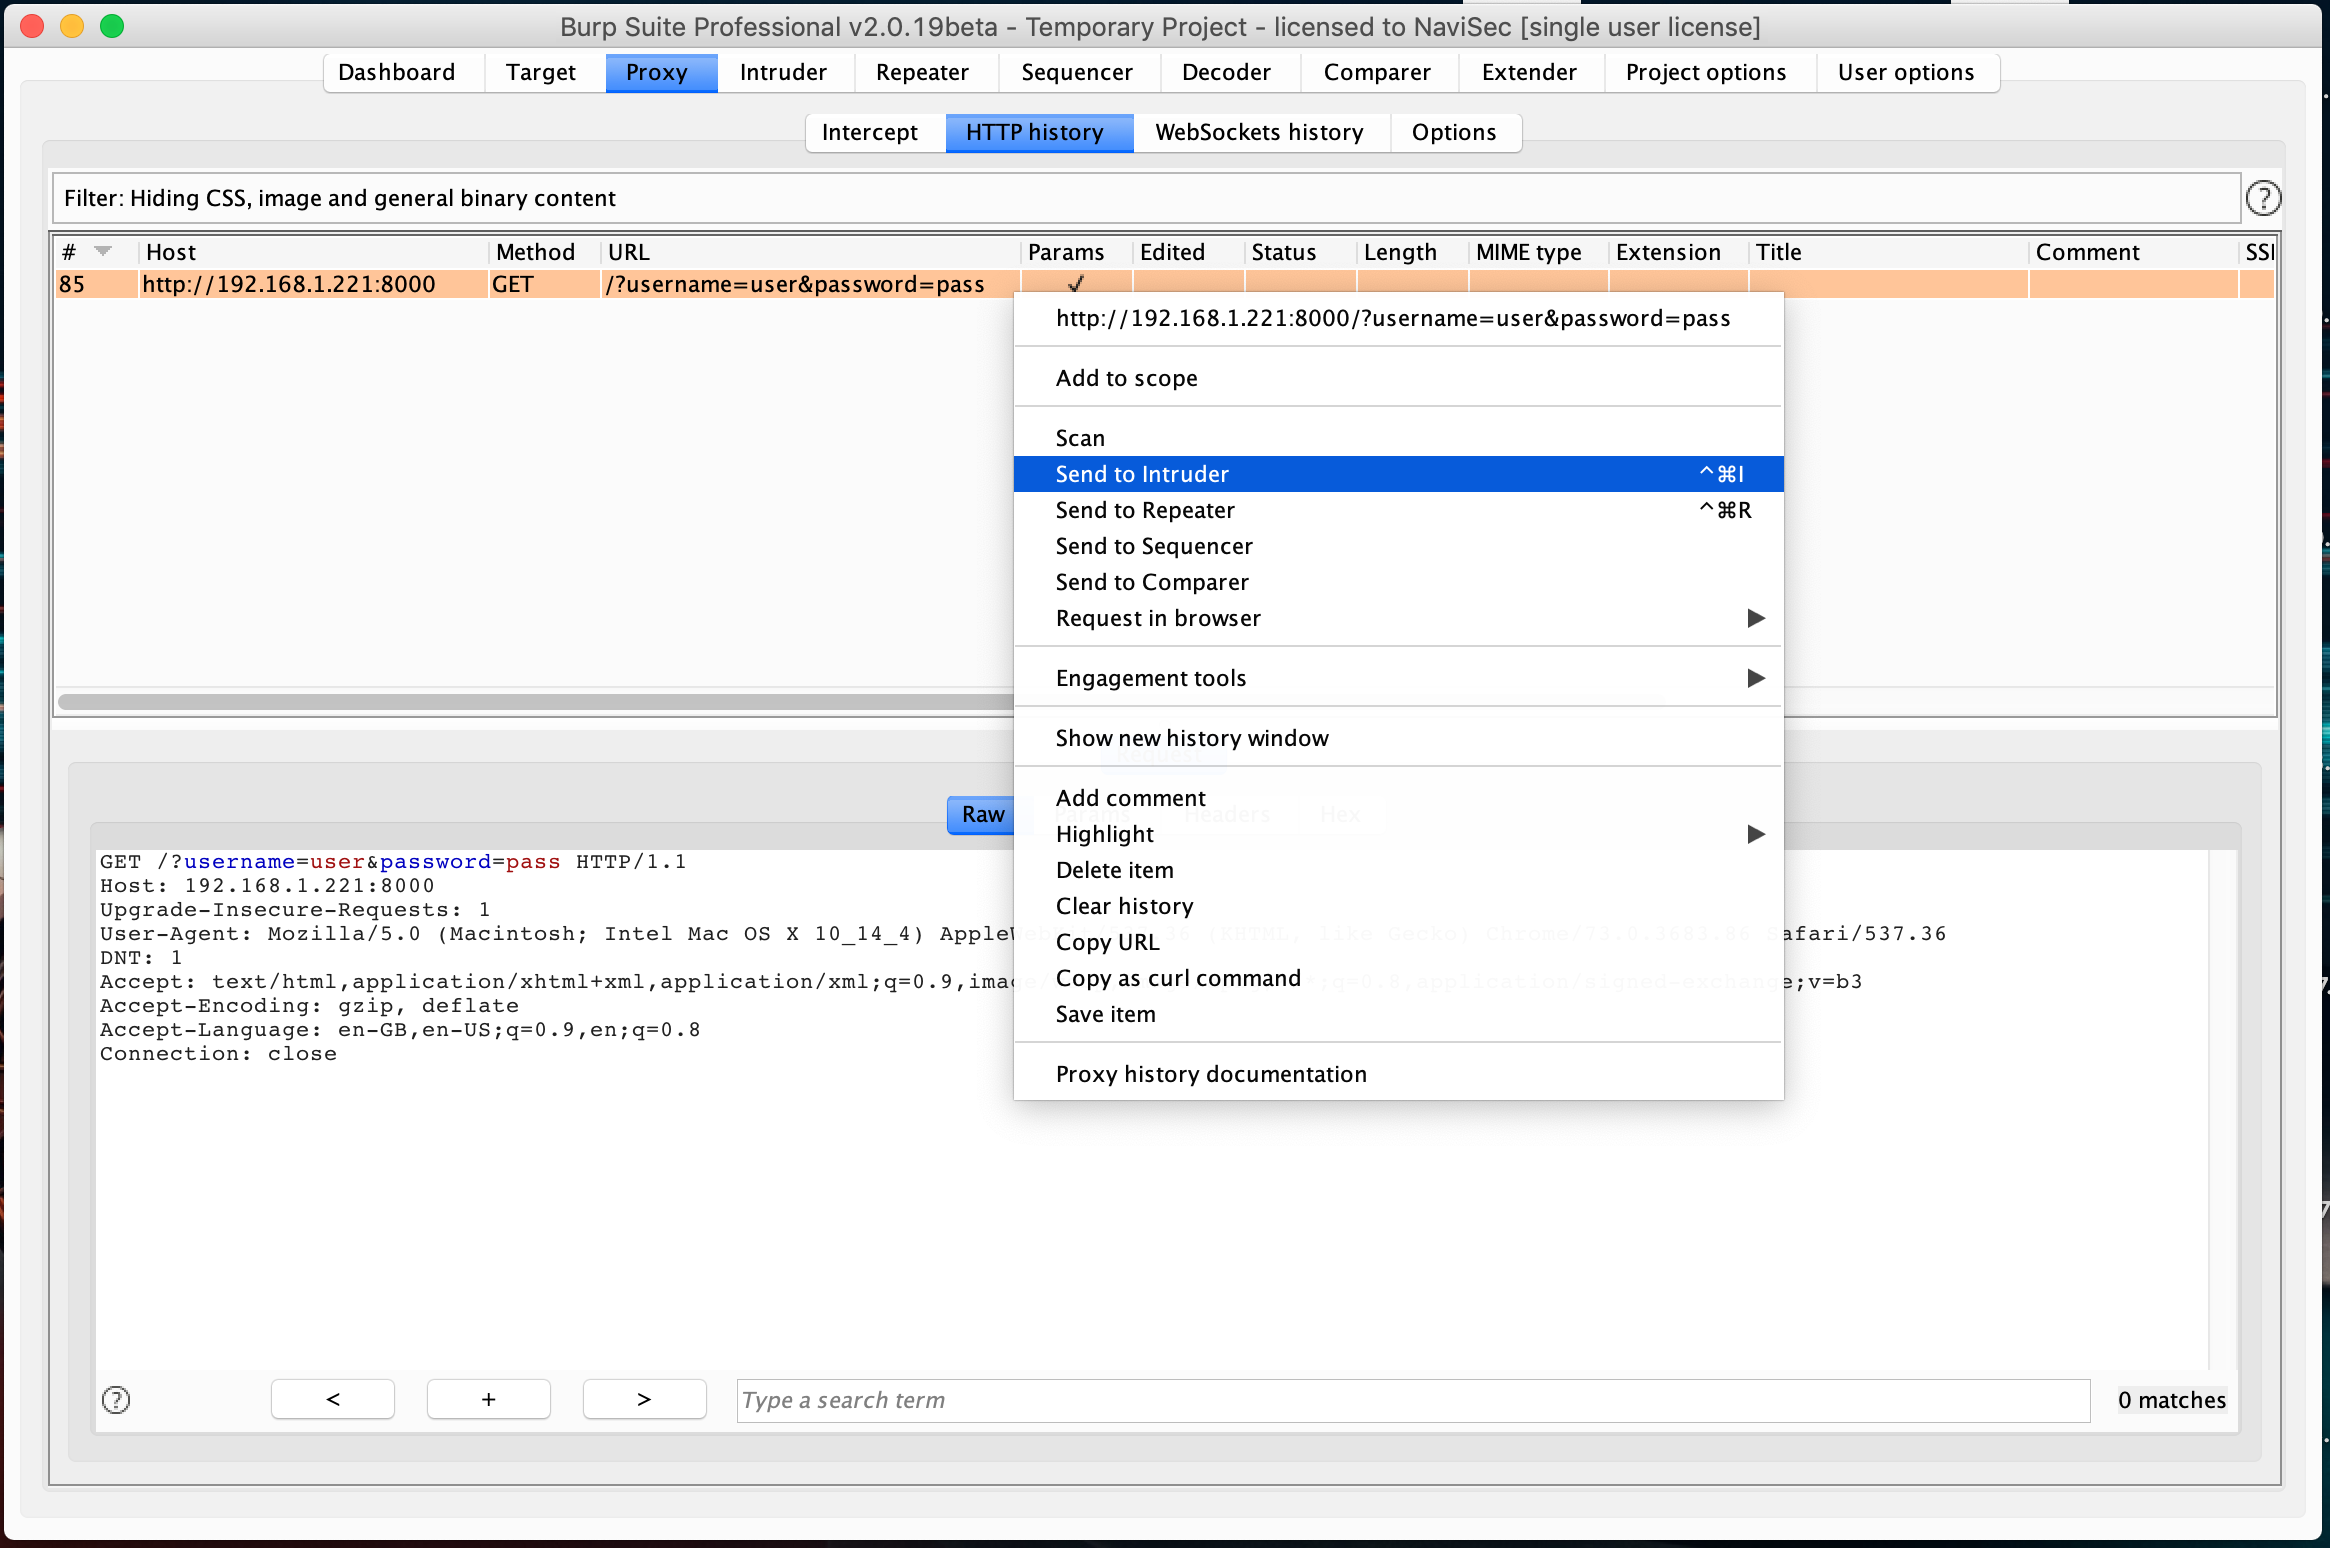Choose Send to Repeater
The height and width of the screenshot is (1548, 2330).
click(1398, 510)
